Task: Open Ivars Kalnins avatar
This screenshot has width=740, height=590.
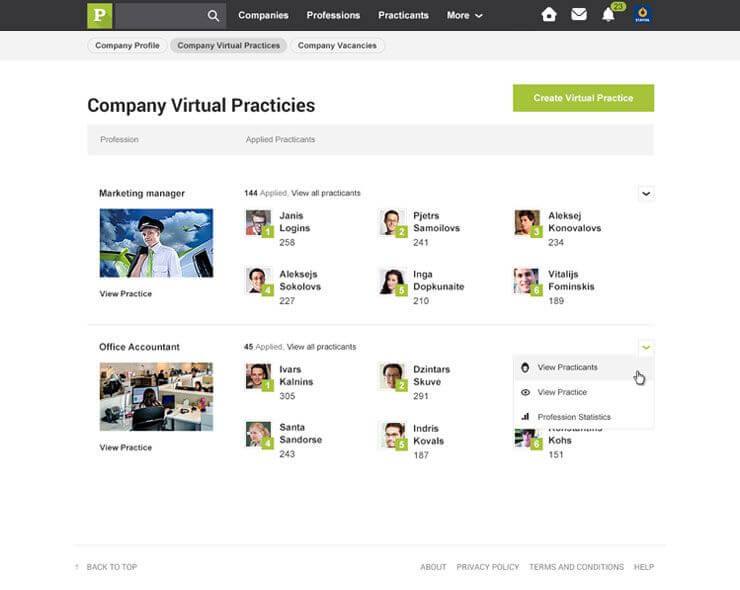Action: coord(258,376)
